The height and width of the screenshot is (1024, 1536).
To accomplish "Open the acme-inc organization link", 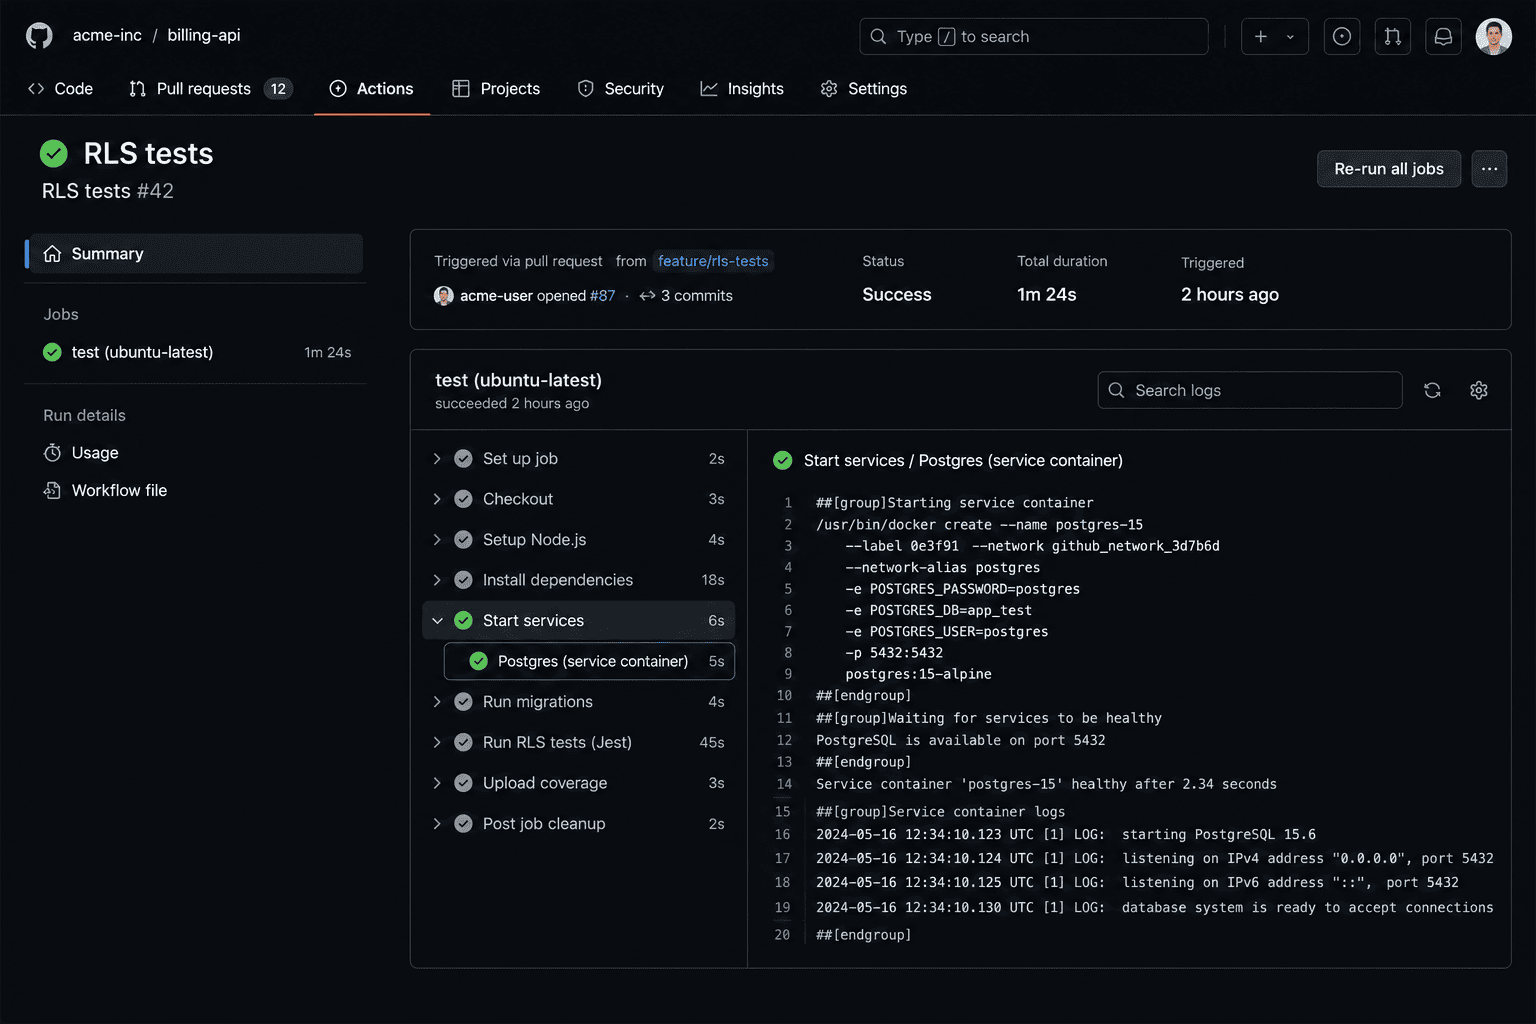I will coord(107,35).
